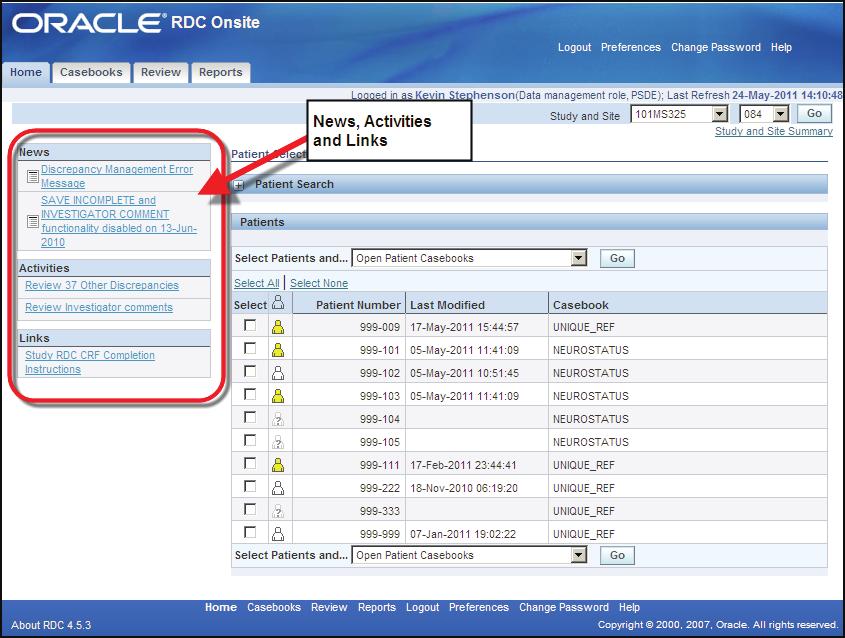Click the Select All link

coord(257,283)
